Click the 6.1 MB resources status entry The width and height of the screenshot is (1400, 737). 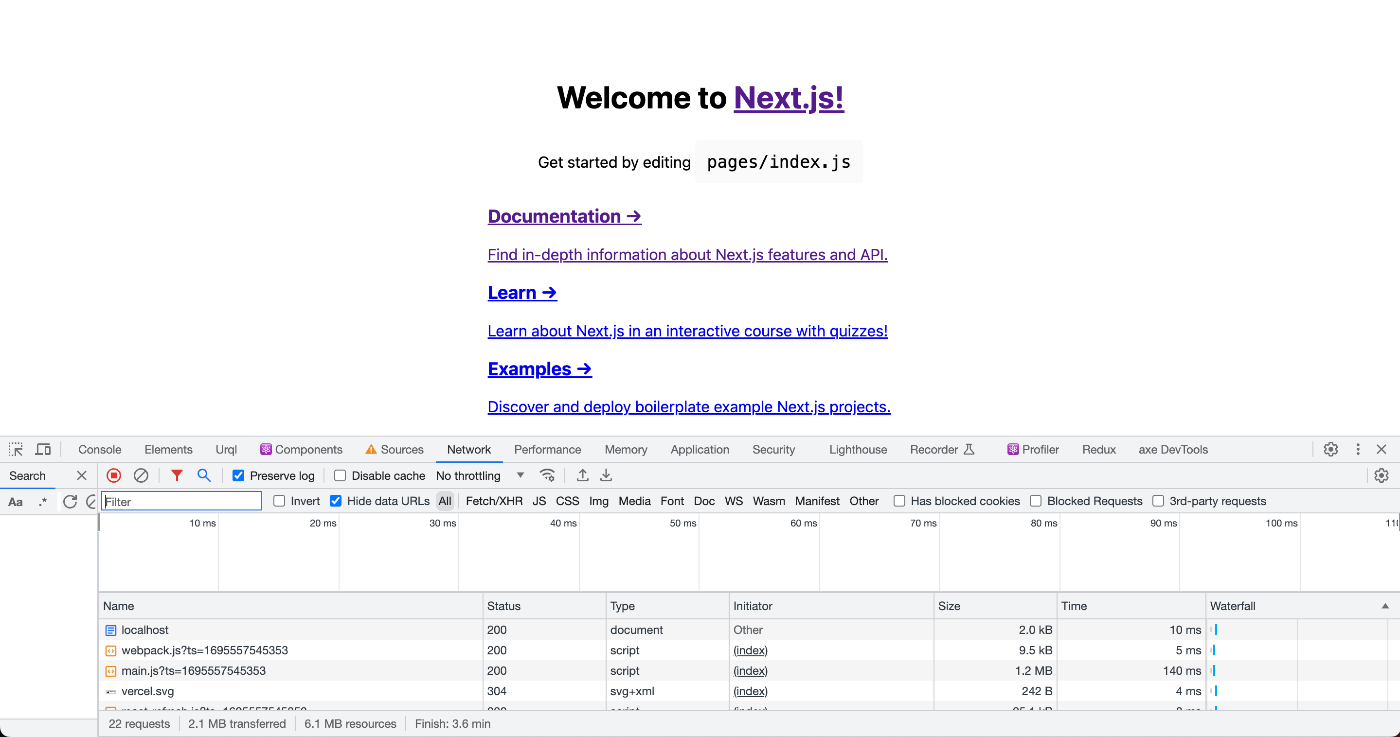coord(350,724)
